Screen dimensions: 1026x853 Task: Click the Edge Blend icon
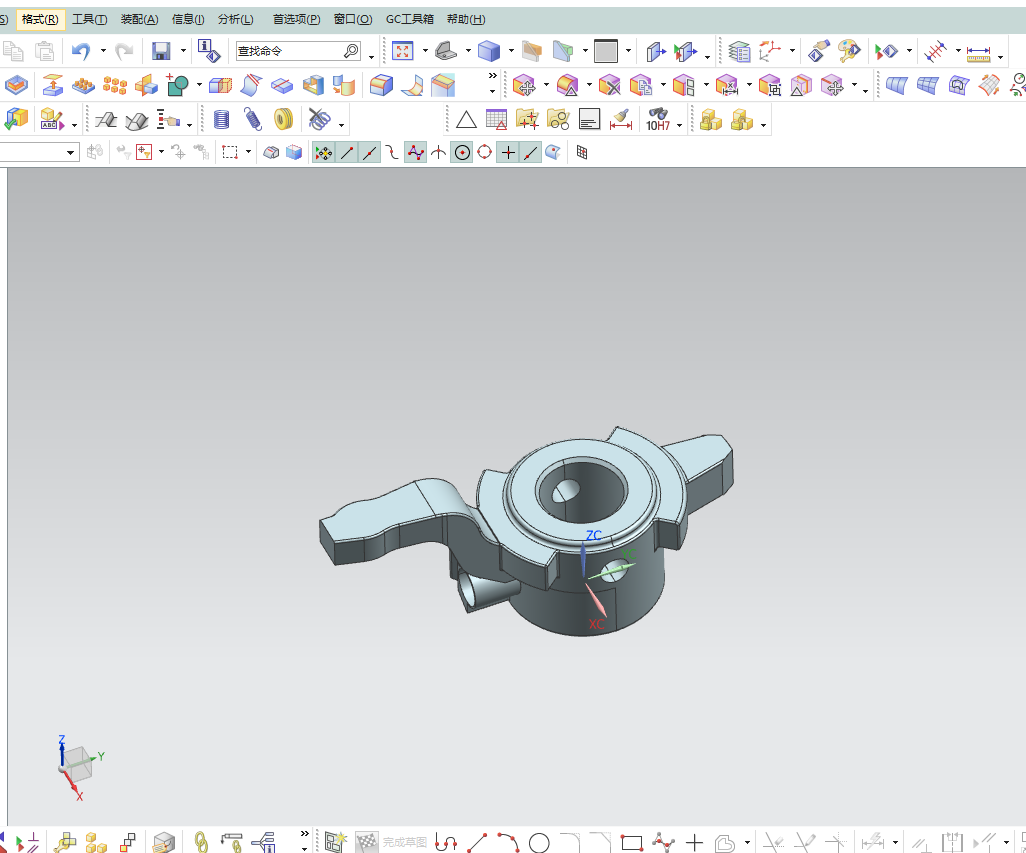click(381, 85)
